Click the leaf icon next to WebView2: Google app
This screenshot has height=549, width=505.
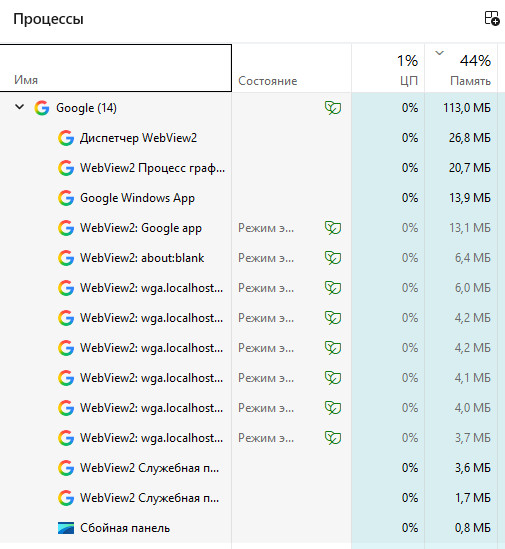333,228
